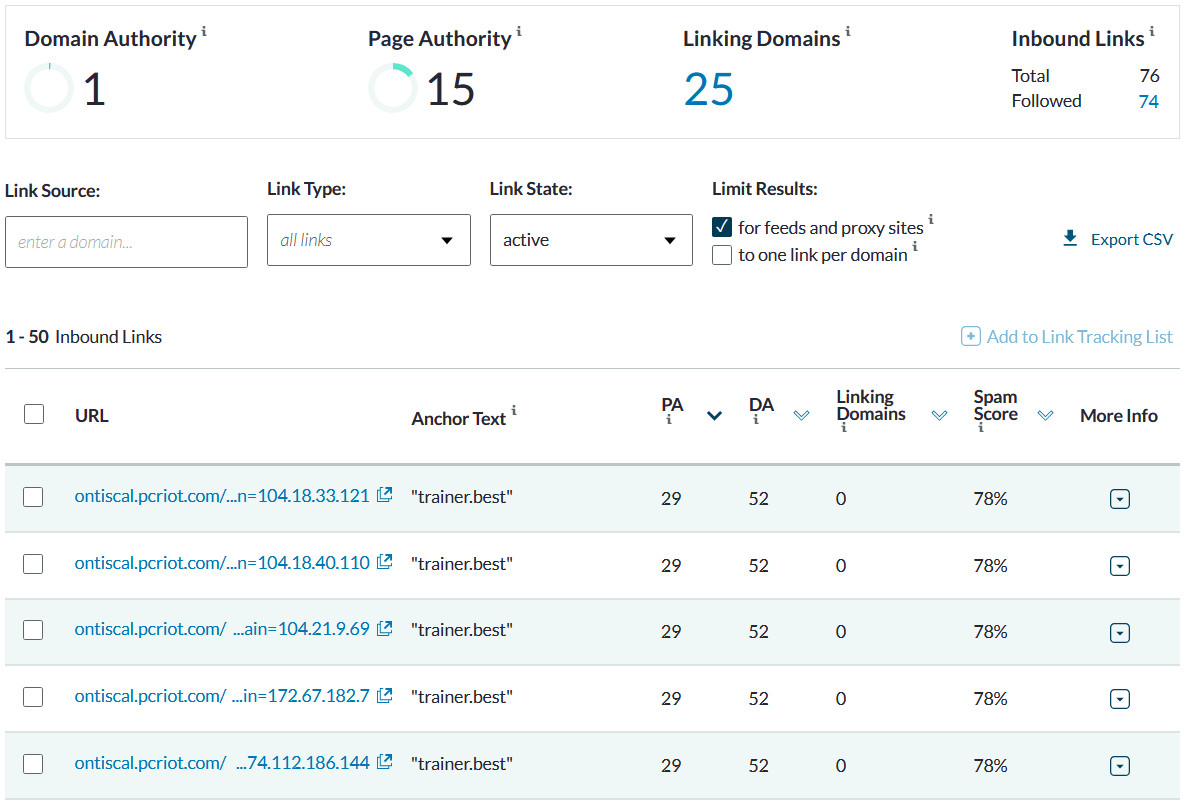This screenshot has width=1192, height=812.
Task: Click 78% spam score in 104.18.40.110 row
Action: point(990,566)
